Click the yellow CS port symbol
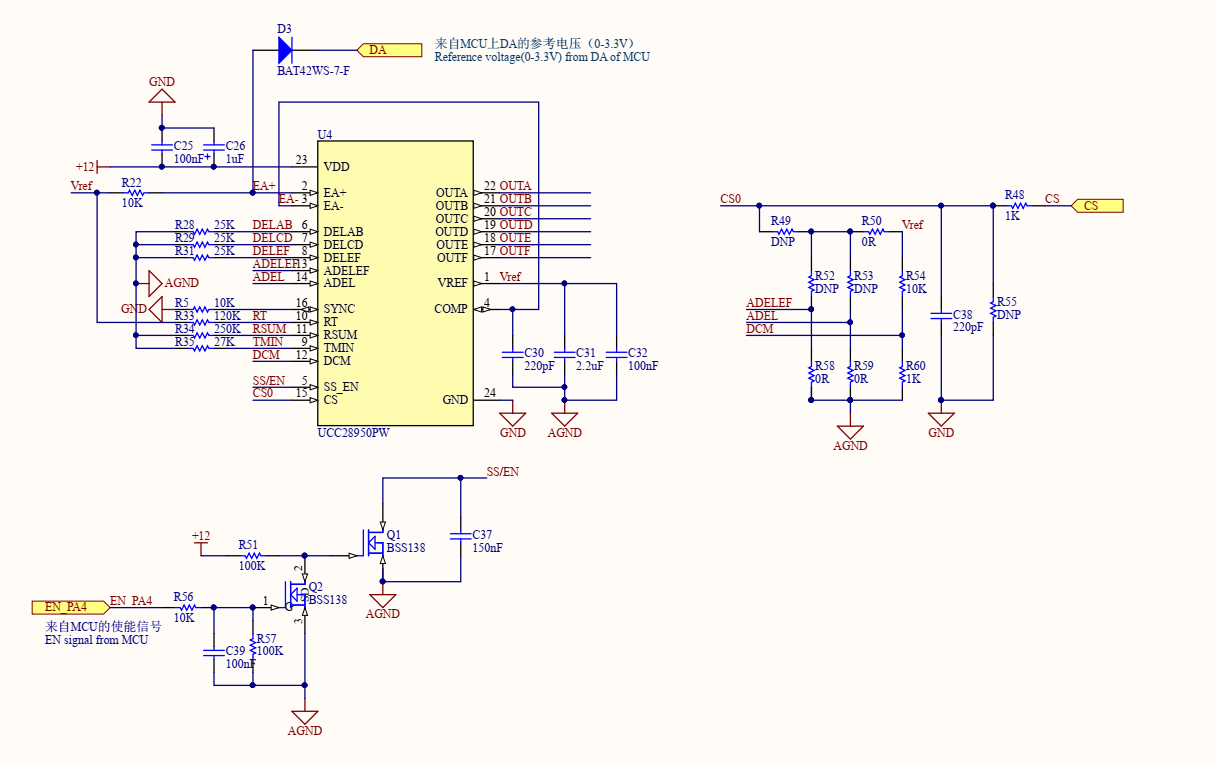Image resolution: width=1215 pixels, height=764 pixels. point(1097,206)
